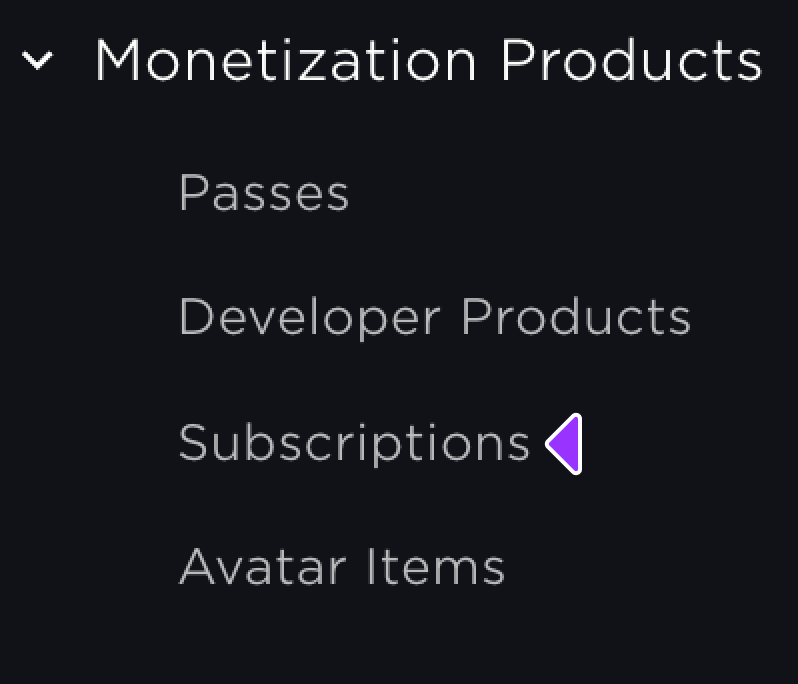Screen dimensions: 798x684
Task: Go to Developer Products
Action: pyautogui.click(x=434, y=318)
